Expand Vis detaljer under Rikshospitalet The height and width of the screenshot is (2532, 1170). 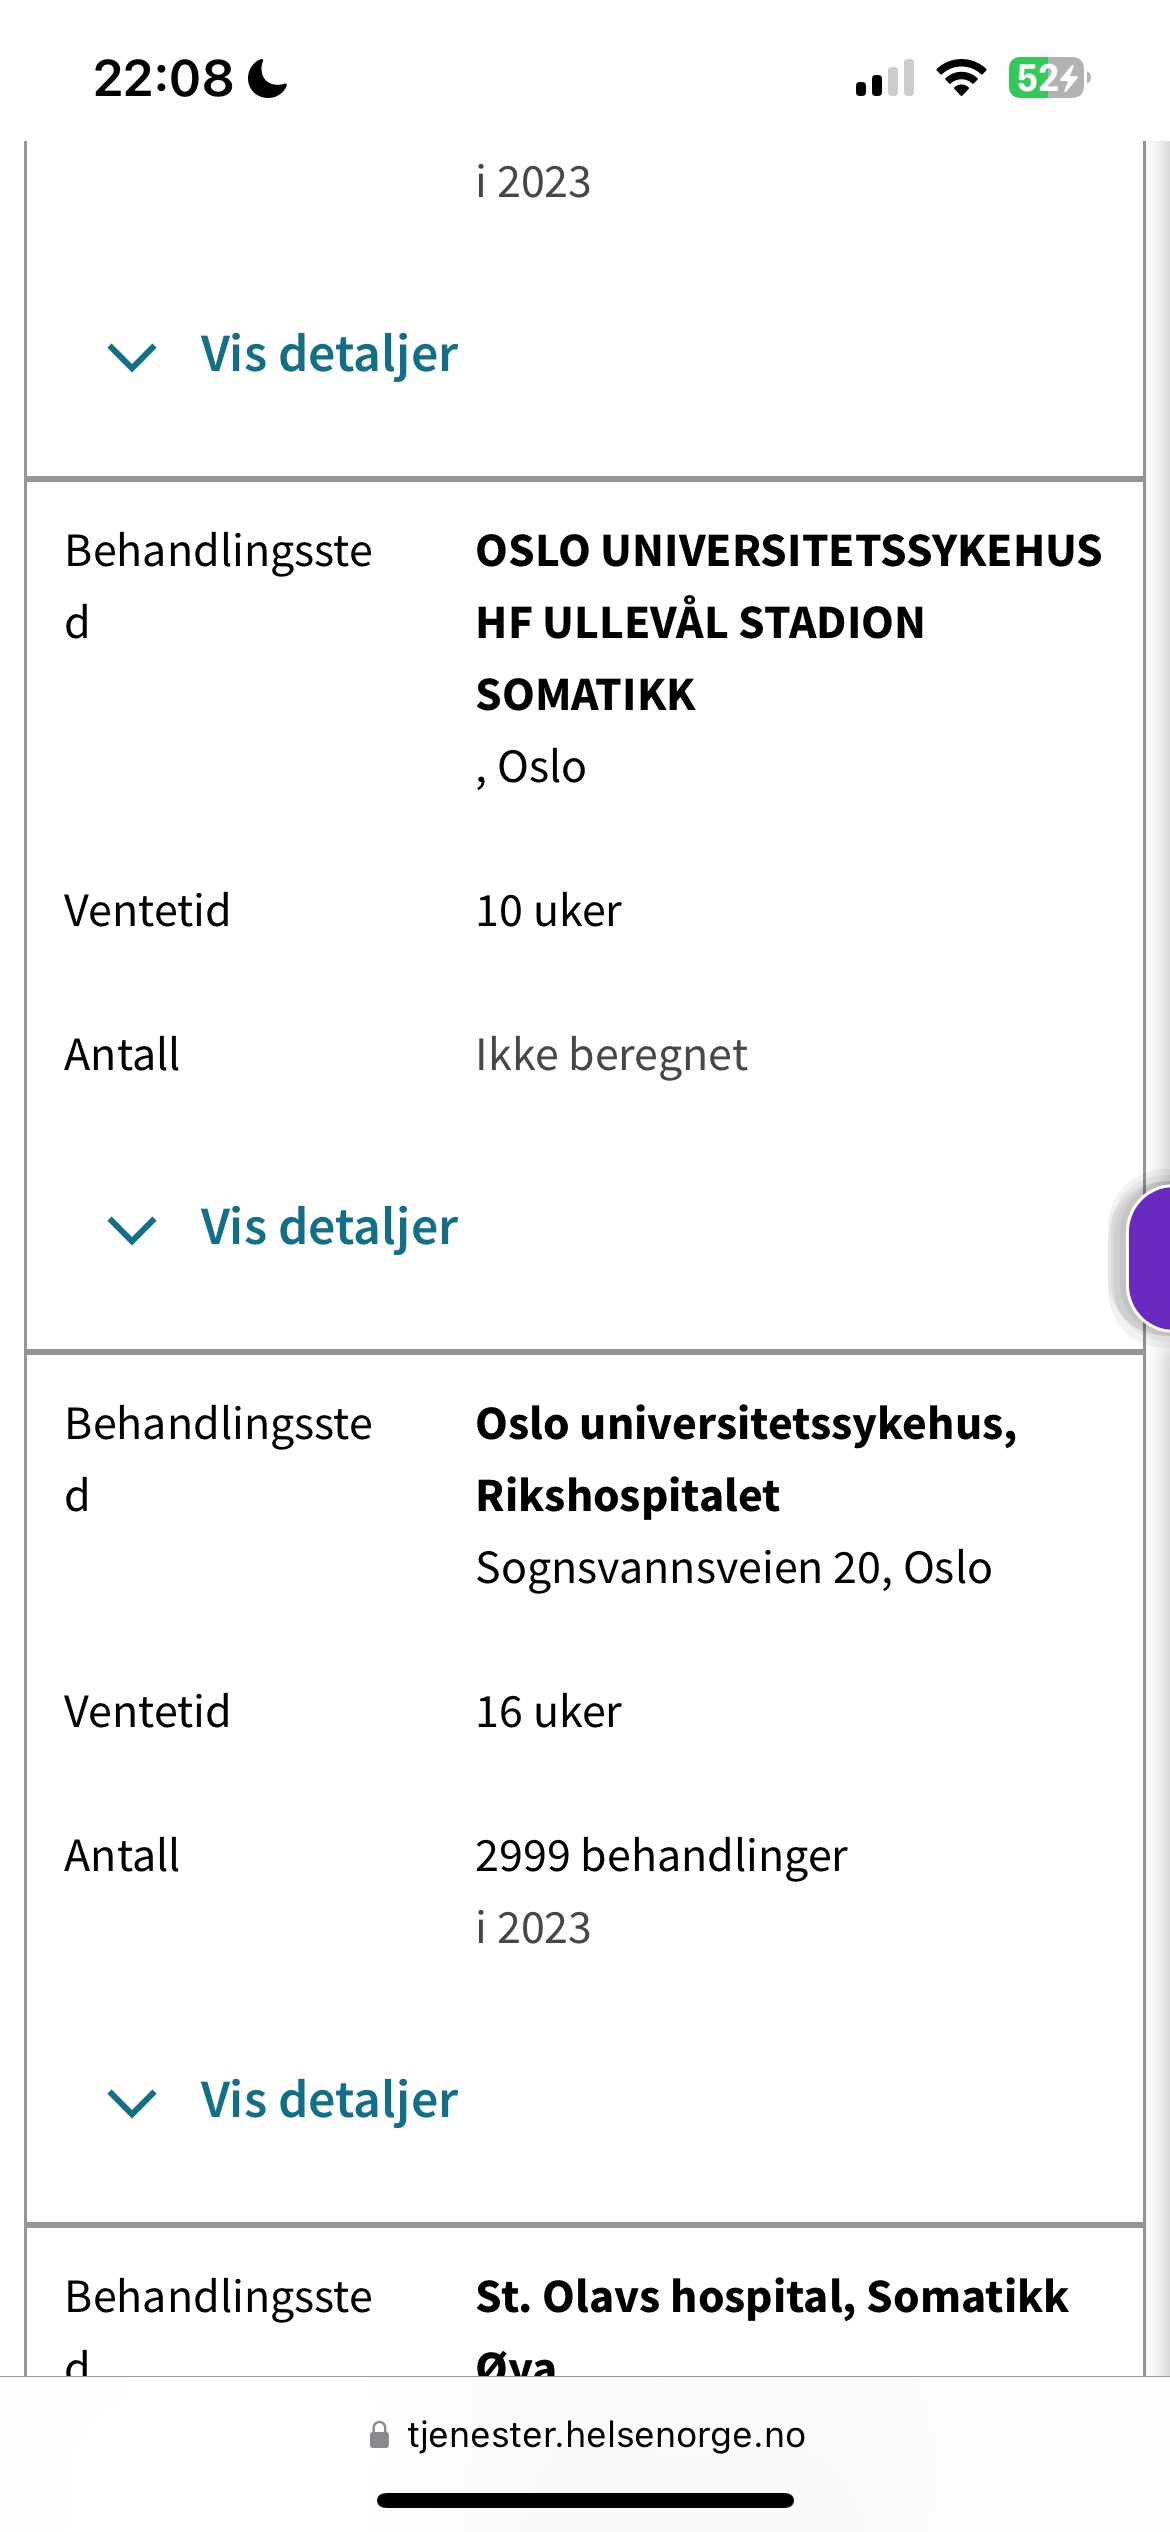point(329,2100)
